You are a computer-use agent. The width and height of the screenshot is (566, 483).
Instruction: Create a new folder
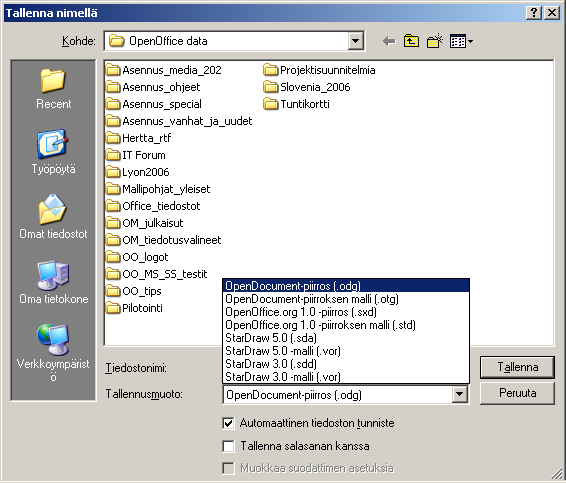[435, 41]
